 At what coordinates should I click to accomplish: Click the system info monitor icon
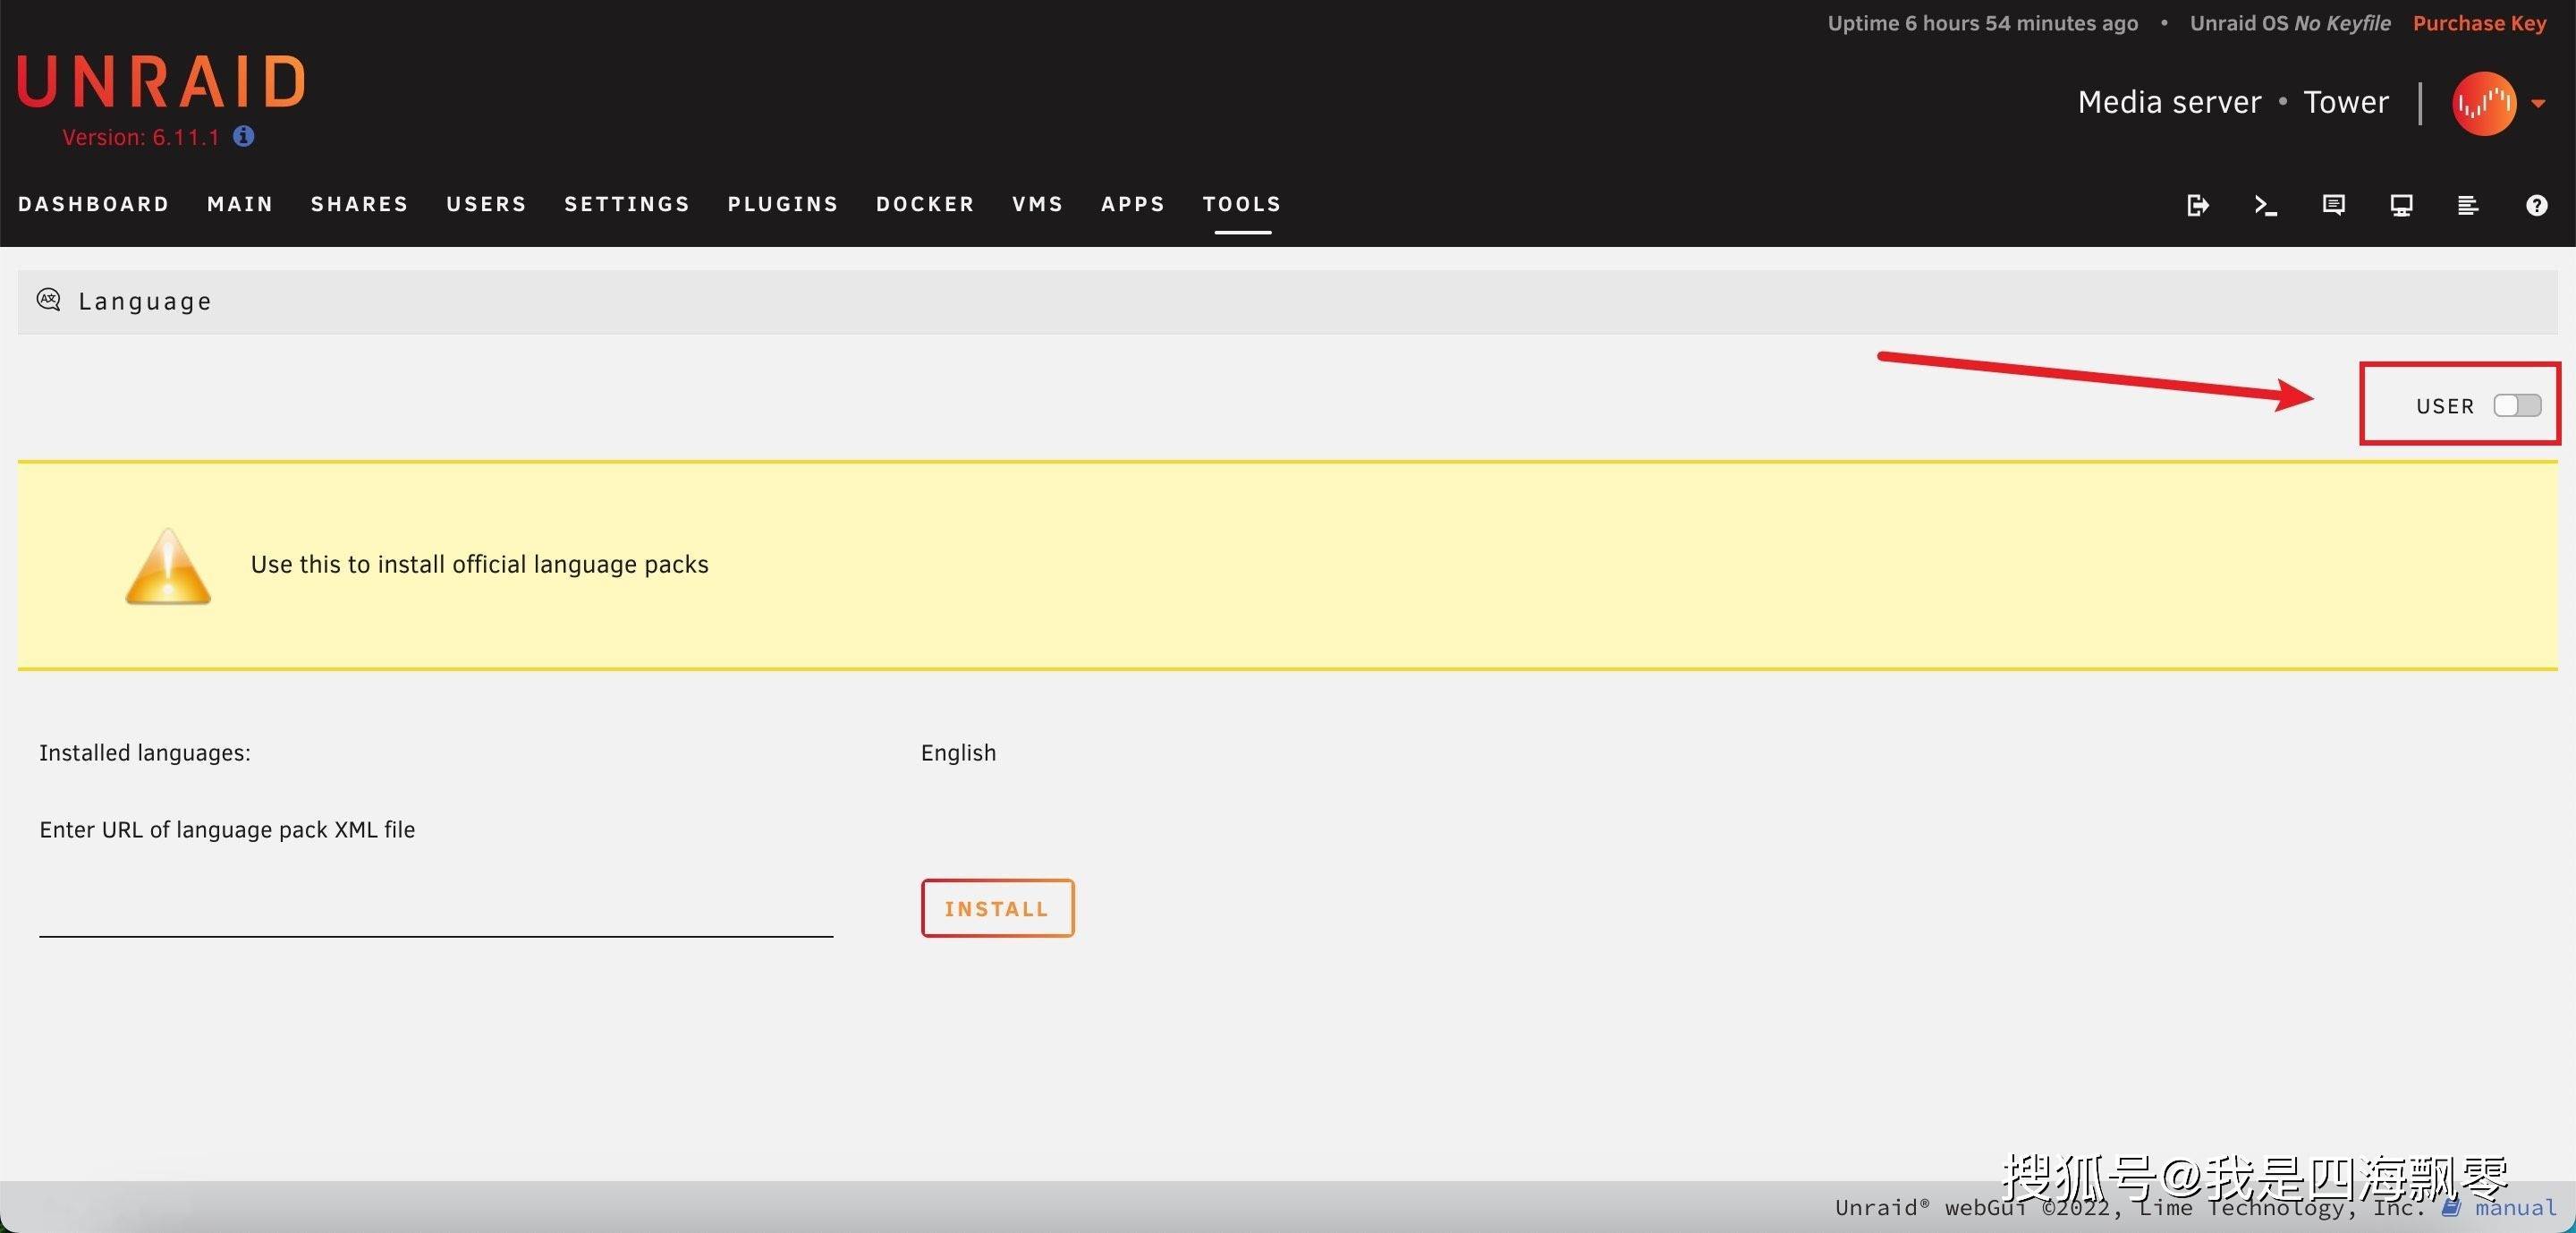click(2401, 205)
